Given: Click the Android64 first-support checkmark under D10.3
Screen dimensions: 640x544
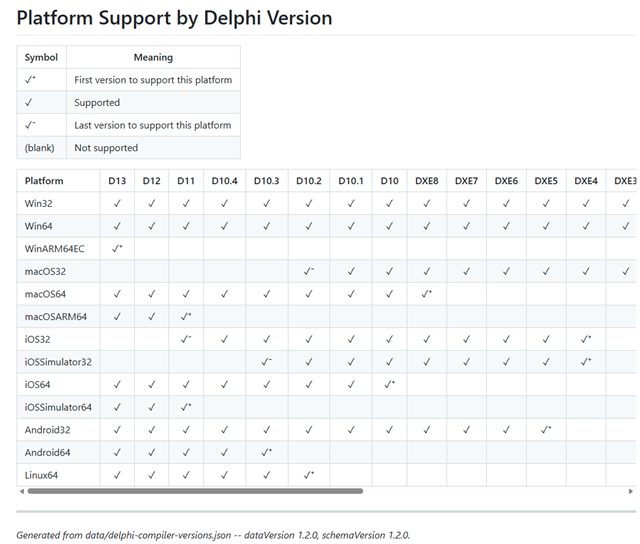Looking at the screenshot, I should [267, 452].
